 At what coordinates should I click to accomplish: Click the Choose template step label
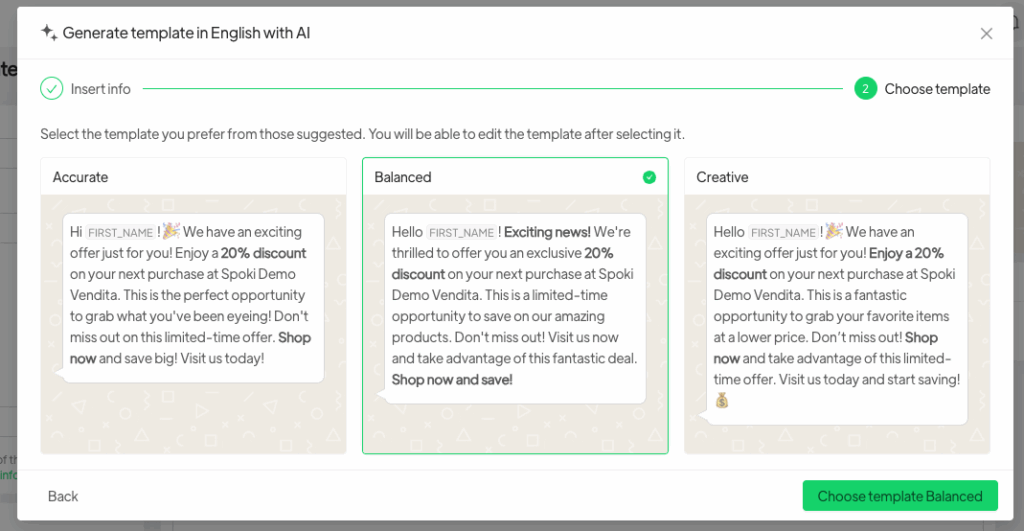937,89
